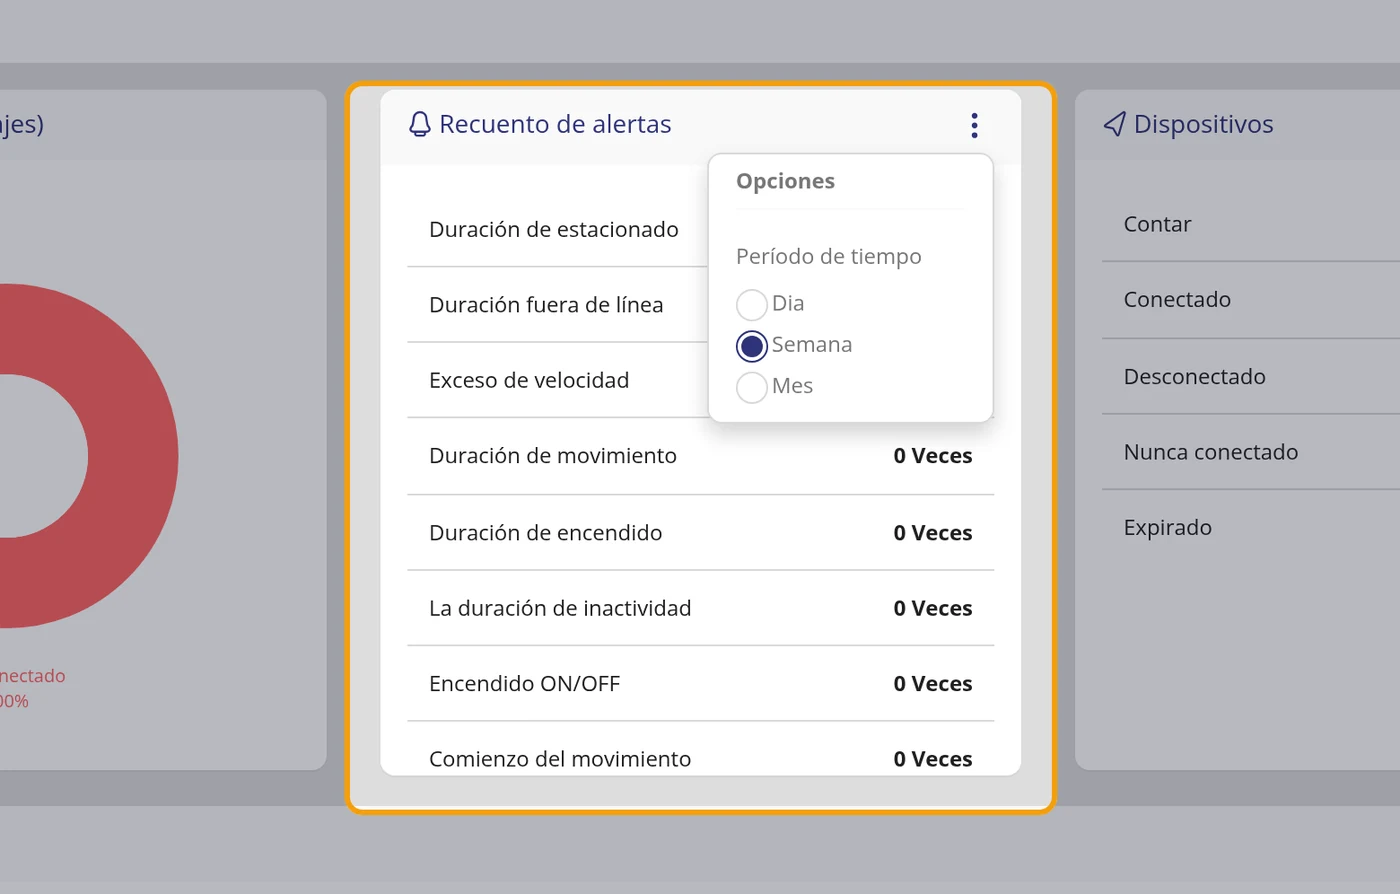Viewport: 1400px width, 894px height.
Task: Select the Comienzo del movimiento alert row
Action: pyautogui.click(x=701, y=749)
